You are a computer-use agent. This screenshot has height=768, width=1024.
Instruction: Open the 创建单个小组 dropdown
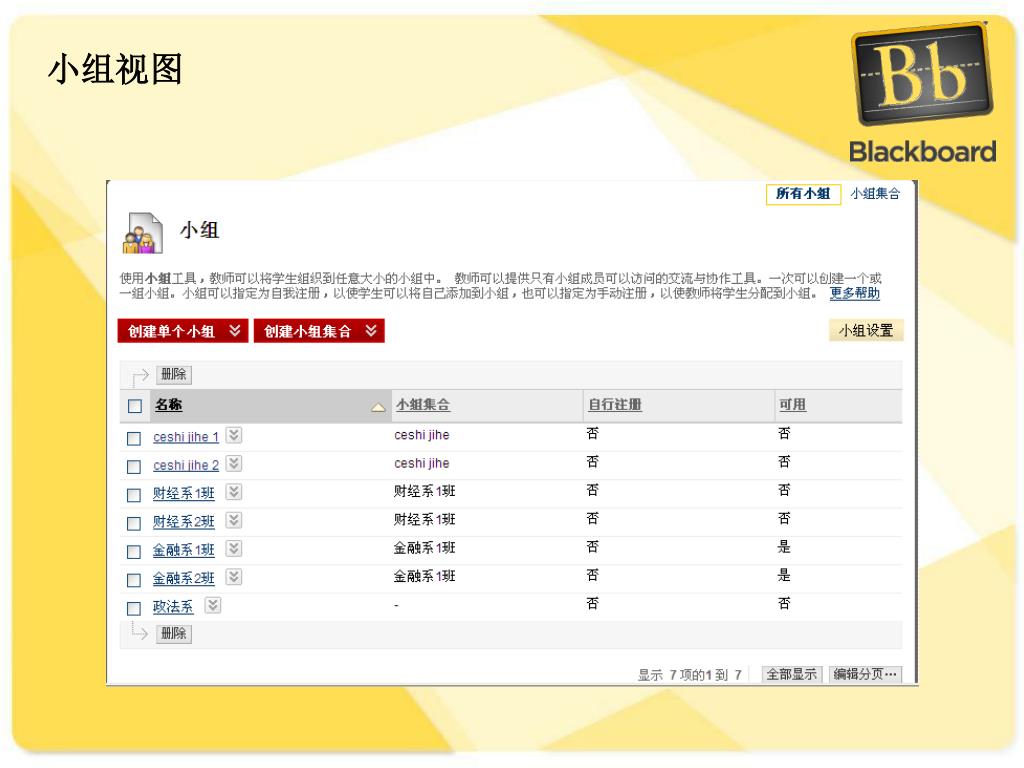point(183,331)
